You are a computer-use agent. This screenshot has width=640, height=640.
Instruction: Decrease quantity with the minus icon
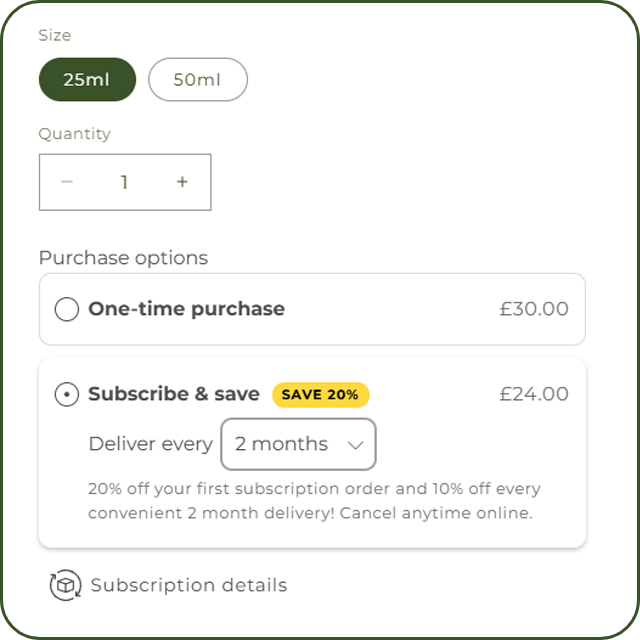67,182
